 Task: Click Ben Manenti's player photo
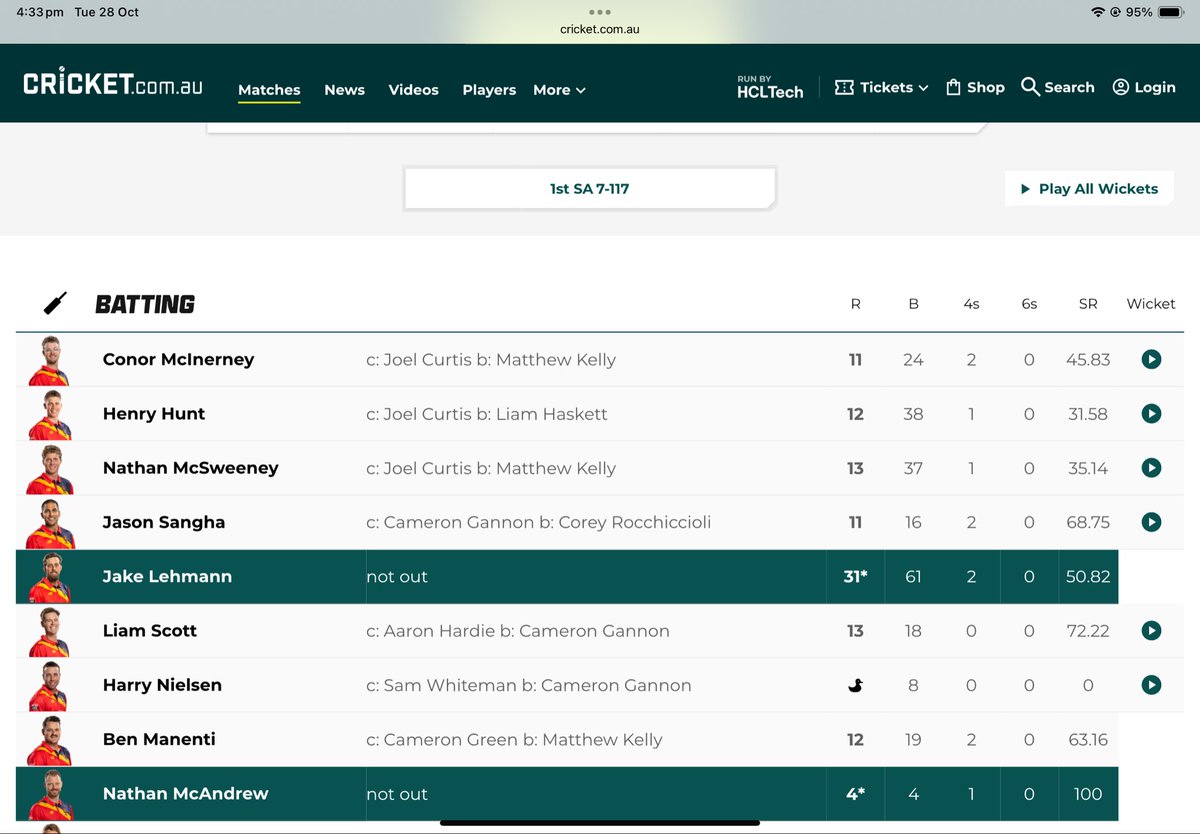click(48, 739)
